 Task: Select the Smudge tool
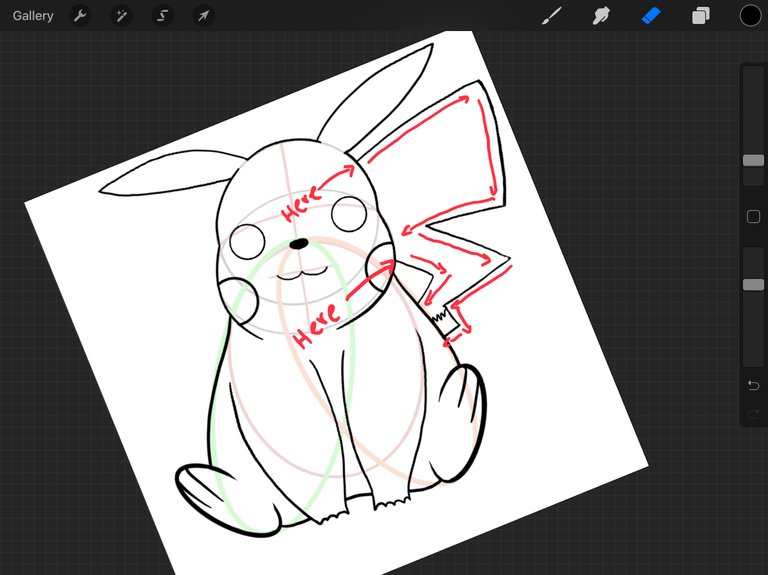click(601, 16)
